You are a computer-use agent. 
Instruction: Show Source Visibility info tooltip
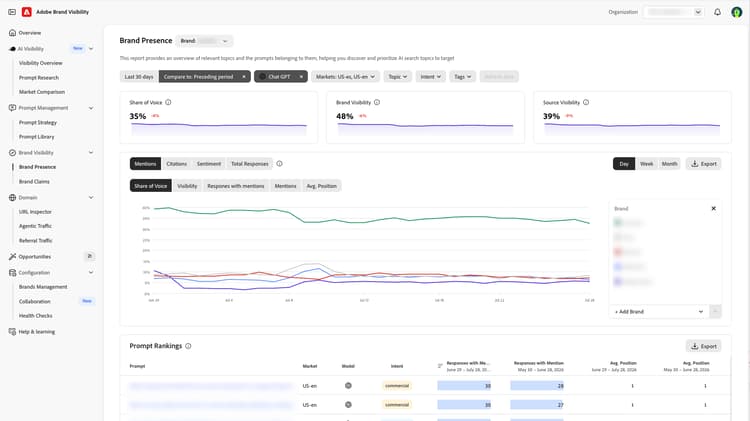point(586,102)
